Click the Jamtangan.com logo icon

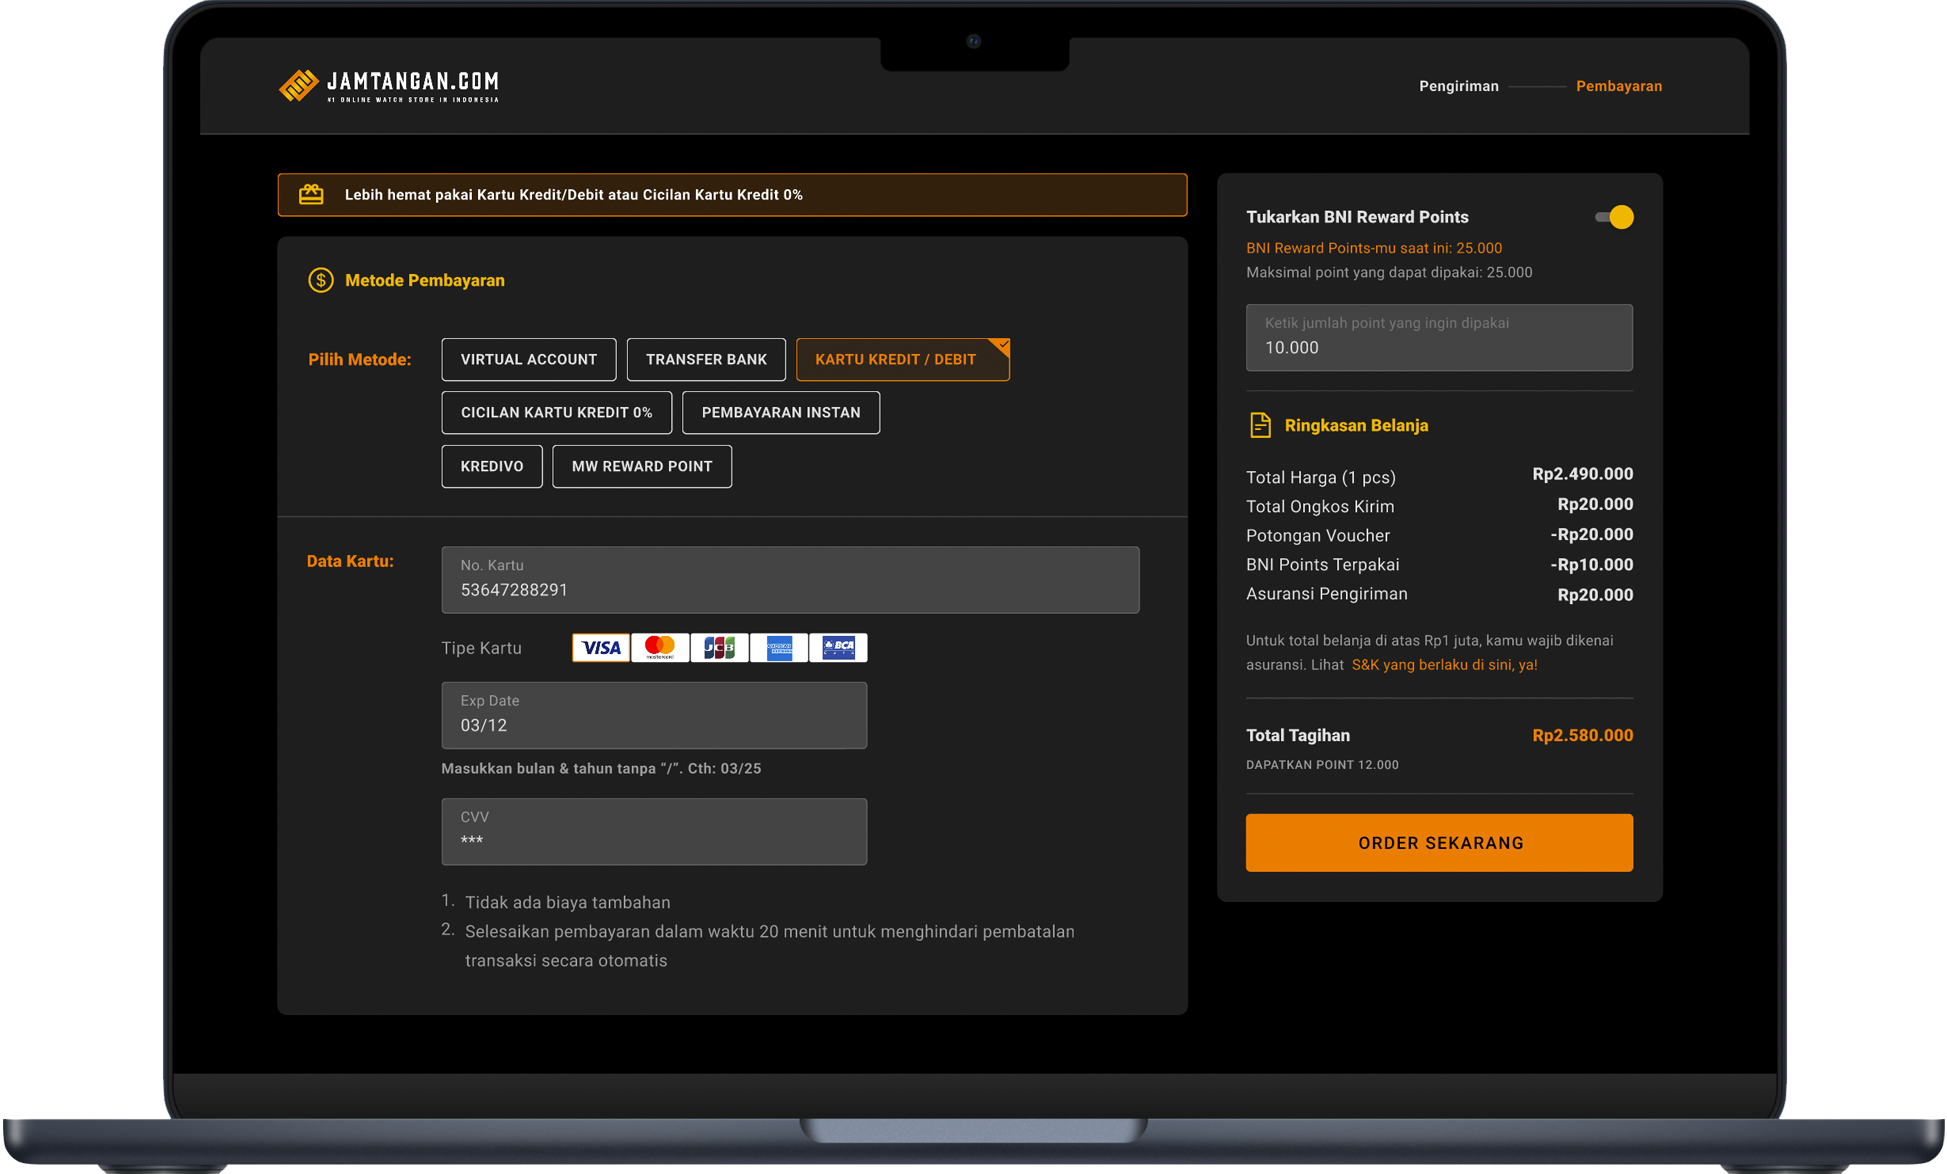pos(298,86)
